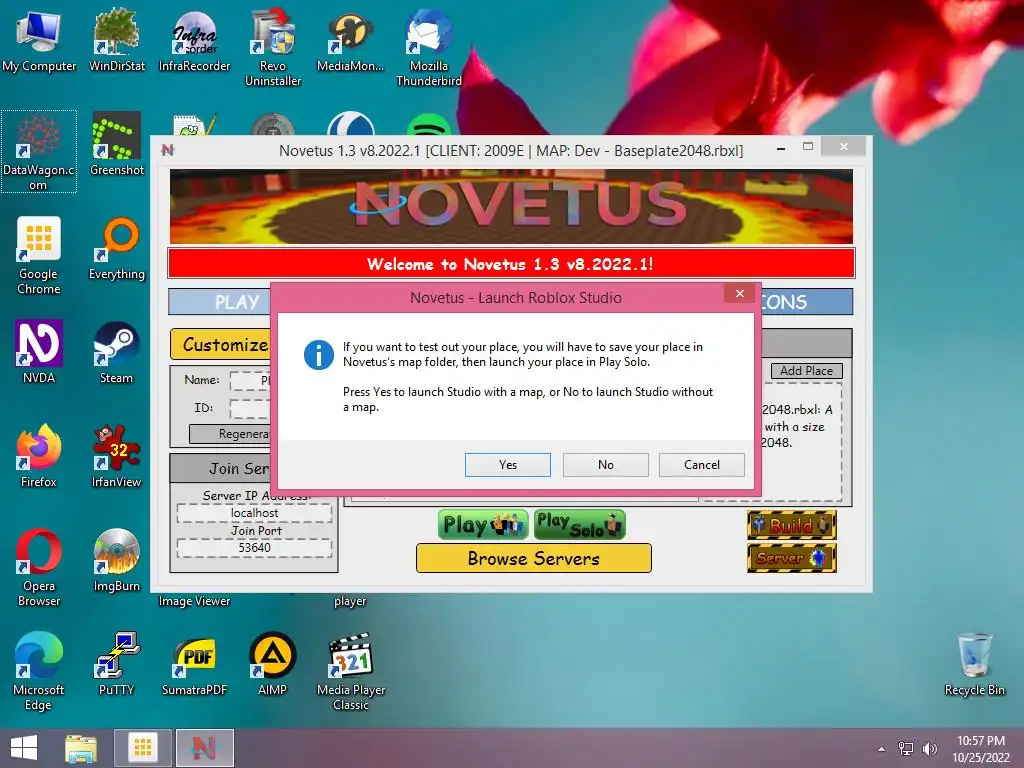Click No to launch Studio without map
The width and height of the screenshot is (1024, 768).
click(605, 465)
